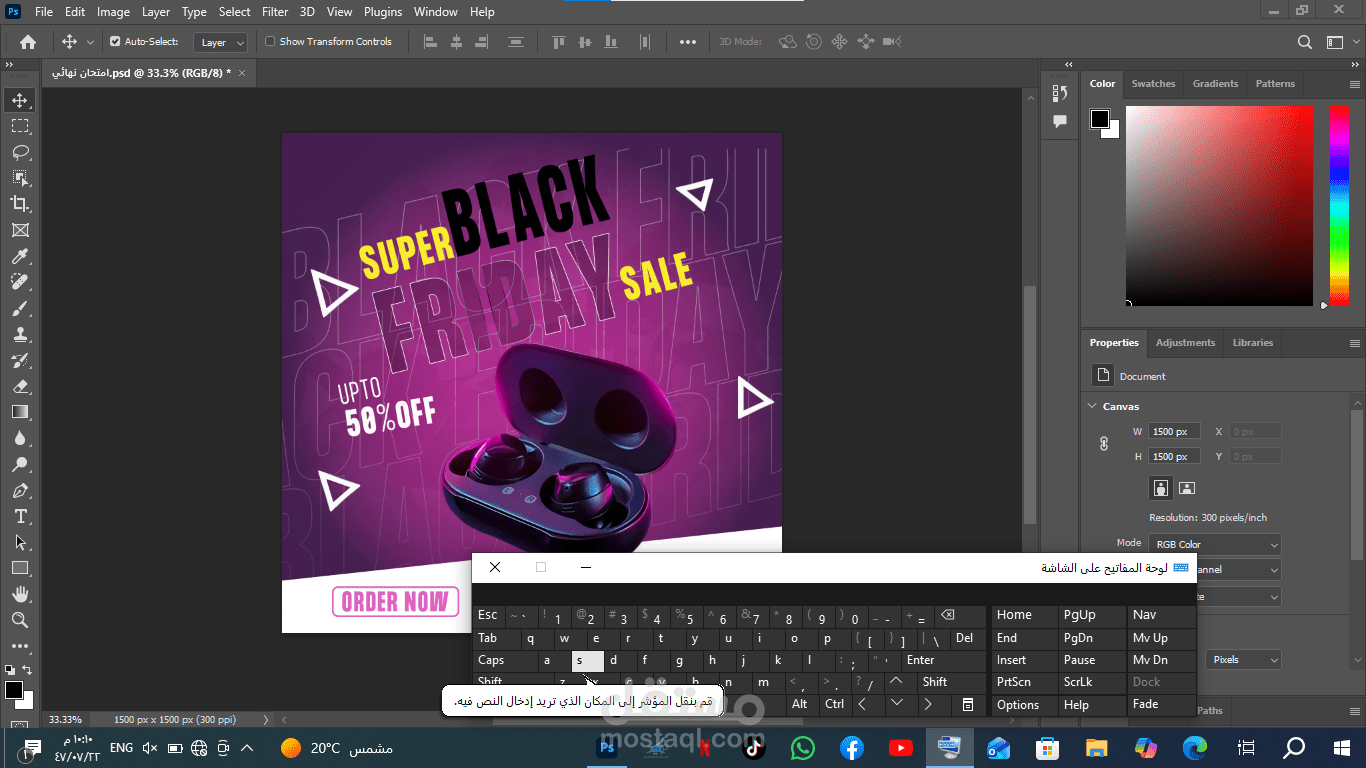Click the Search icon at top right
Viewport: 1366px width, 768px height.
tap(1305, 42)
